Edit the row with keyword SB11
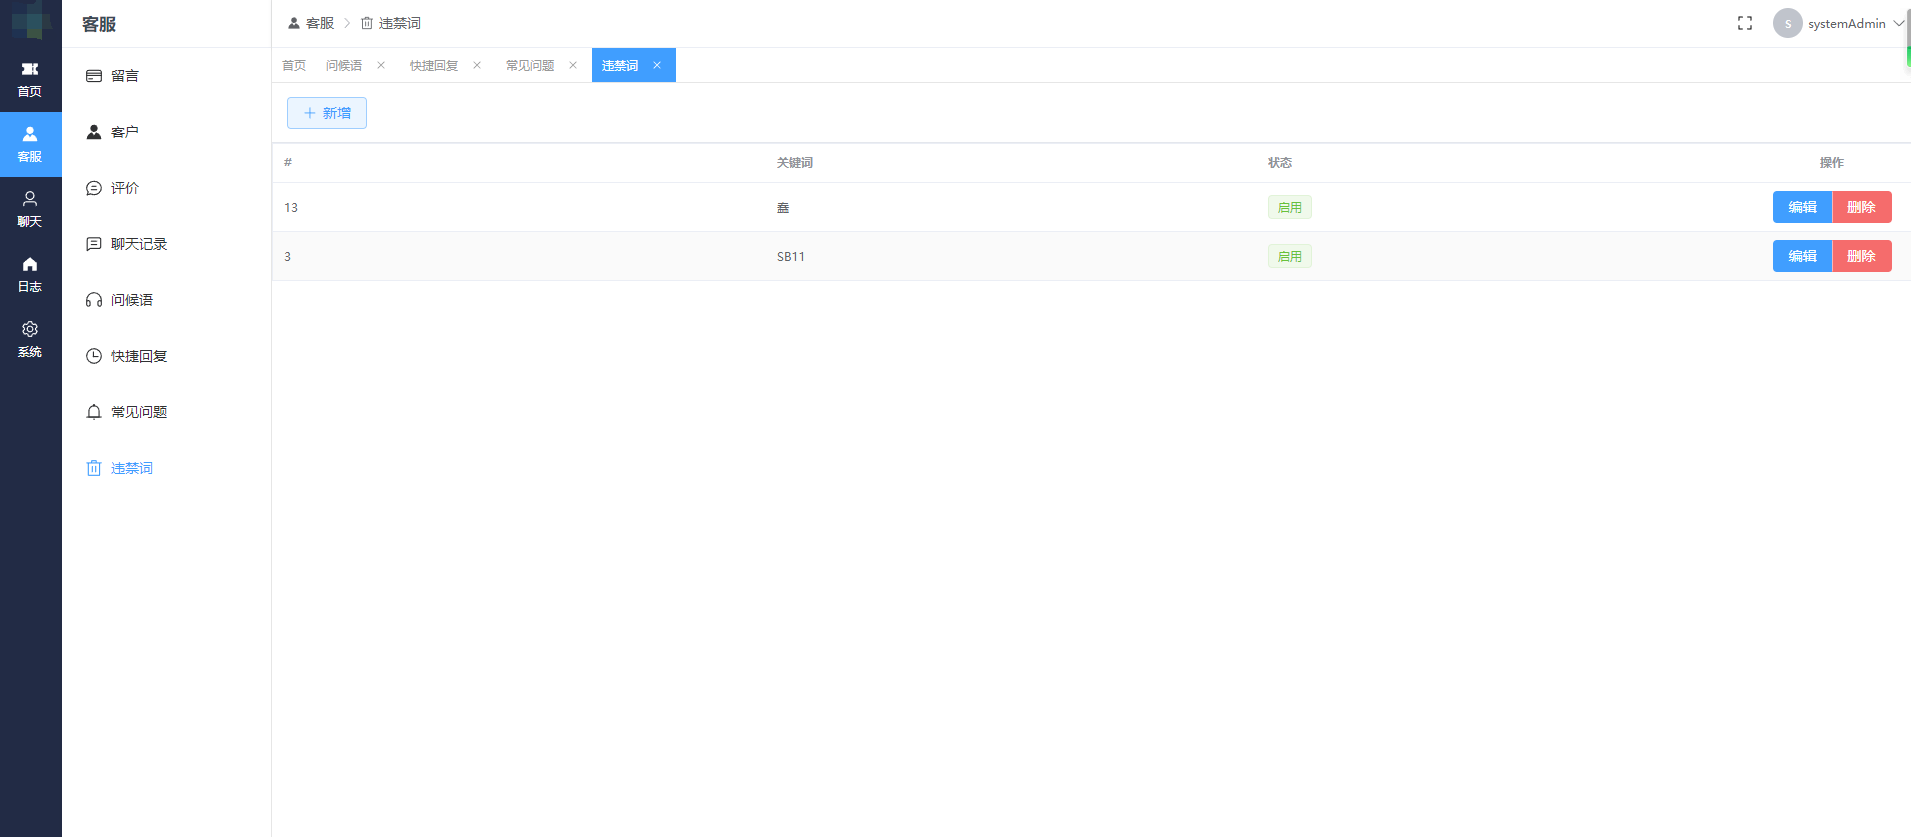 (1802, 256)
